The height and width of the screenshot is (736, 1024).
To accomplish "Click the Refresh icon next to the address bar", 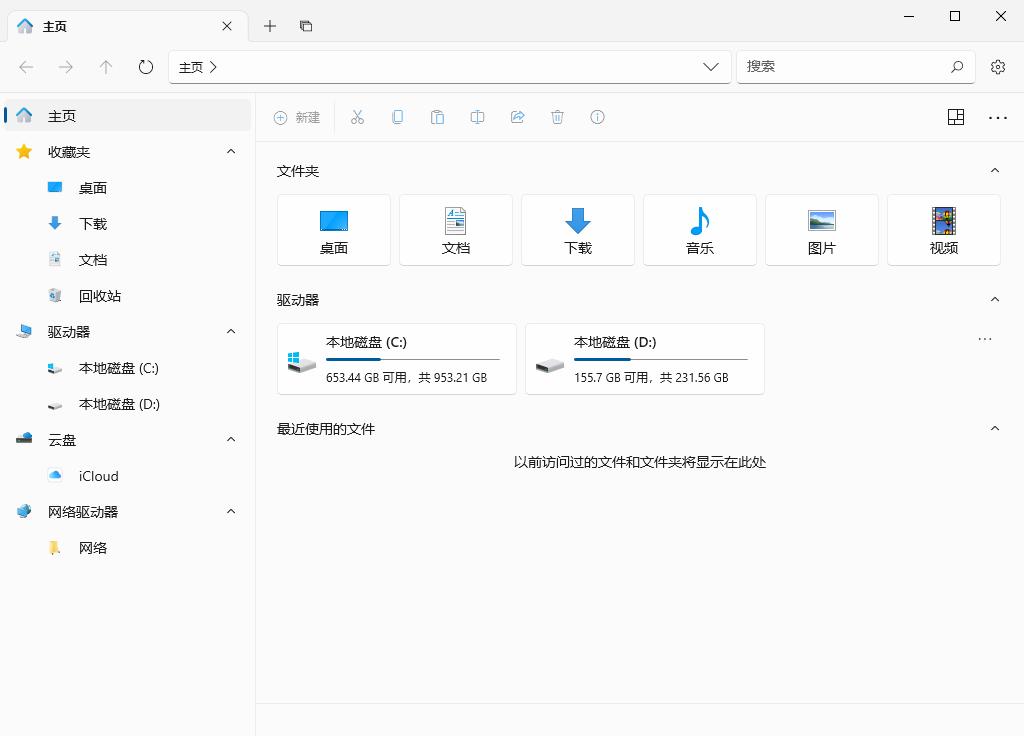I will (x=146, y=66).
